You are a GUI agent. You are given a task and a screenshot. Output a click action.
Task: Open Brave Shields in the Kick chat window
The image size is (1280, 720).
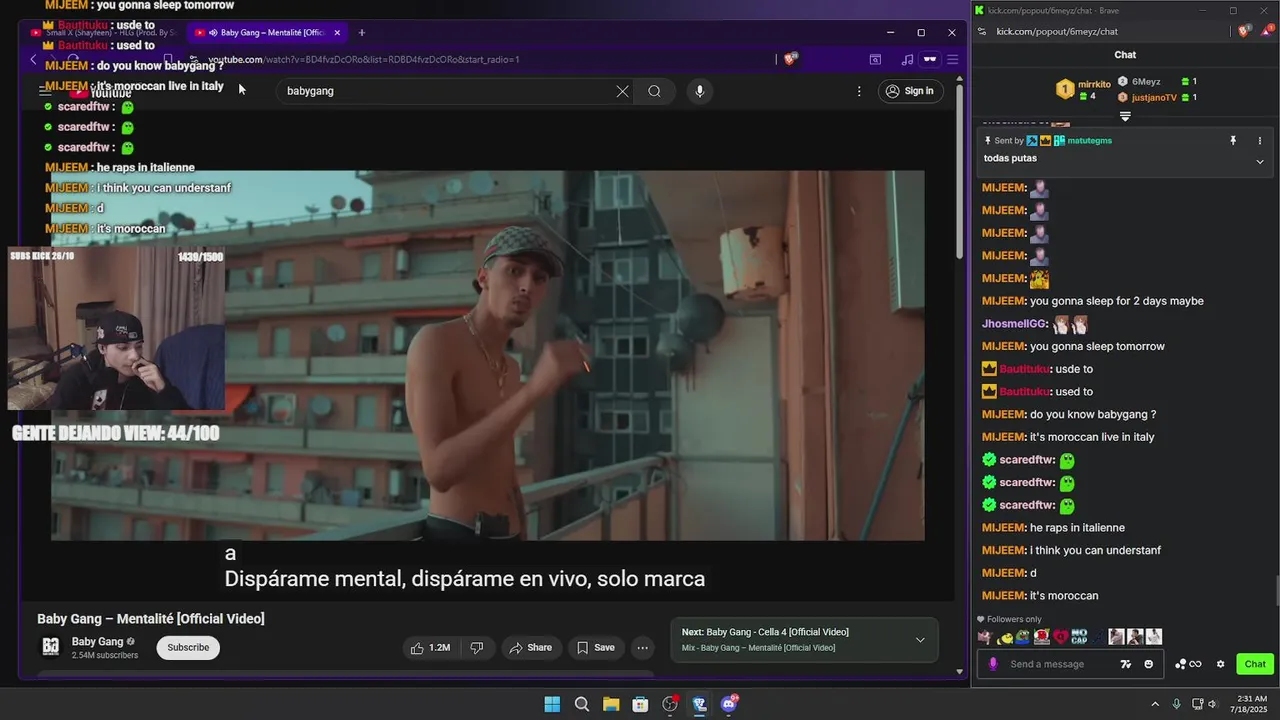1244,31
